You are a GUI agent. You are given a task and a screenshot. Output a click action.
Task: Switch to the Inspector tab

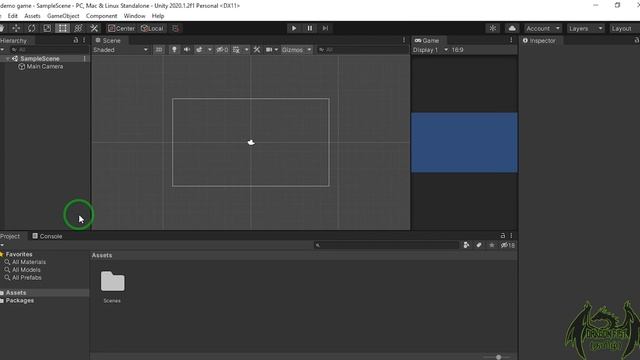pos(540,40)
